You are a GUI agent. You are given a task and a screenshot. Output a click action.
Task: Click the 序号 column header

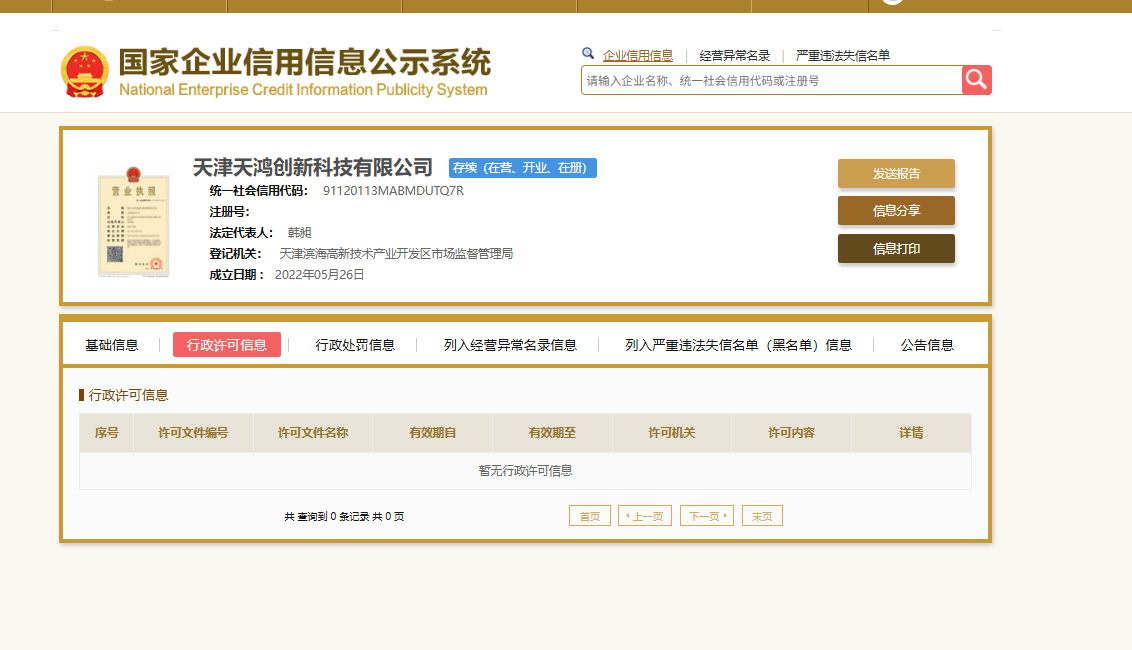coord(107,433)
